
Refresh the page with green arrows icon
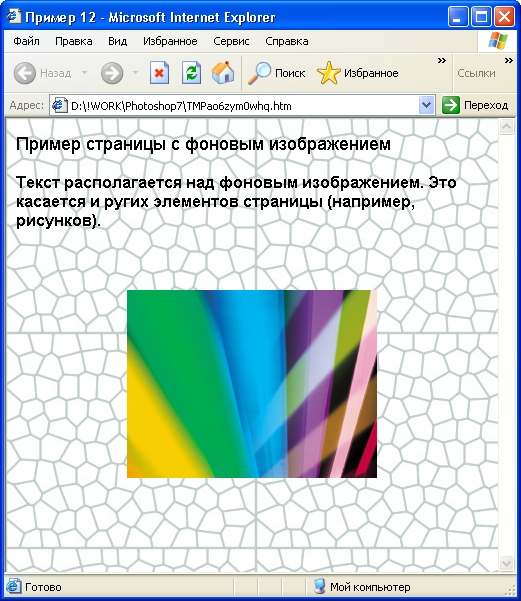pos(191,72)
